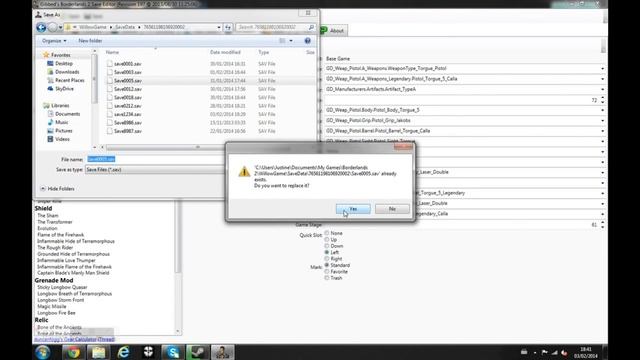The image size is (640, 360).
Task: Sort files by Date modified column
Action: (225, 52)
